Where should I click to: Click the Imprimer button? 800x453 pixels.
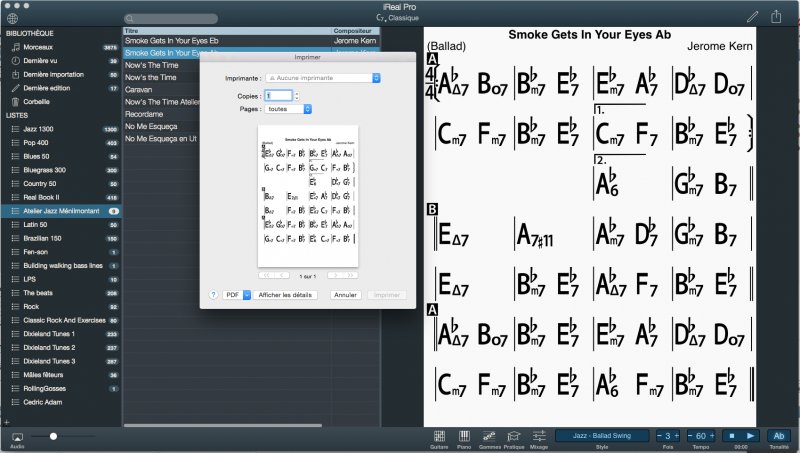tap(387, 295)
